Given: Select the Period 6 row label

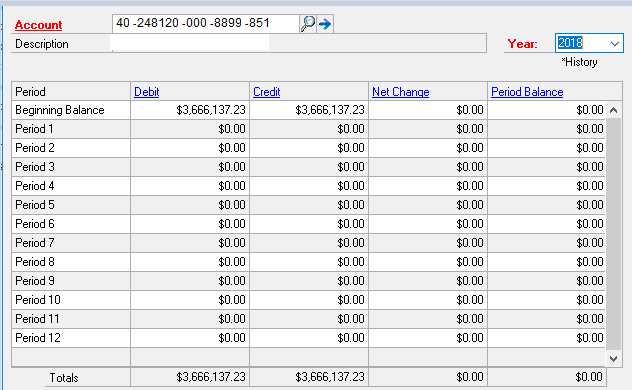Looking at the screenshot, I should click(35, 224).
